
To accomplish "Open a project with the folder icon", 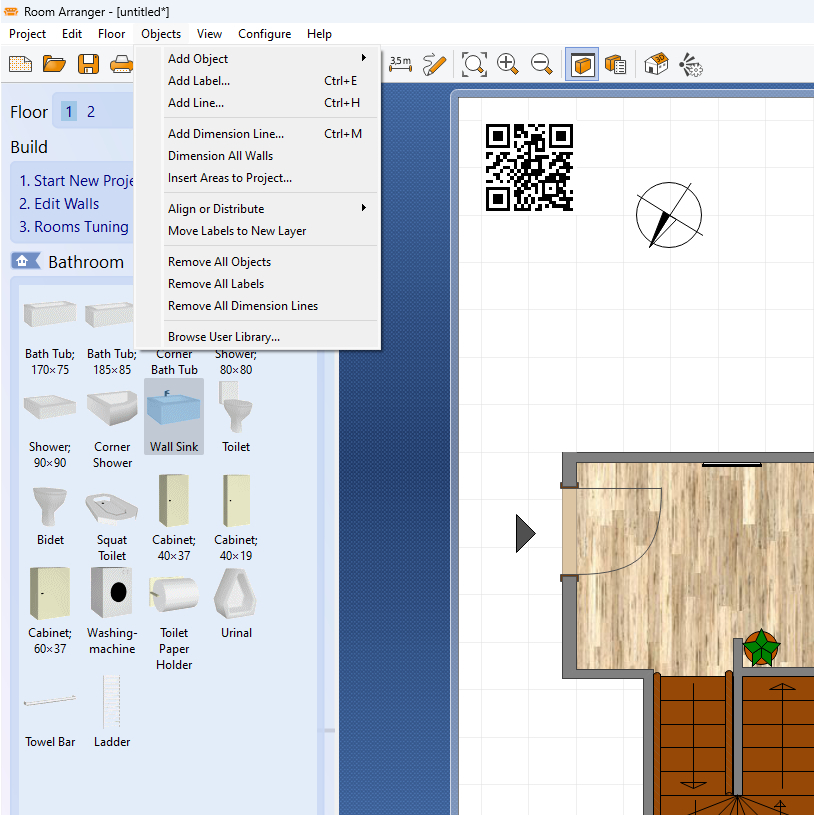I will tap(54, 65).
